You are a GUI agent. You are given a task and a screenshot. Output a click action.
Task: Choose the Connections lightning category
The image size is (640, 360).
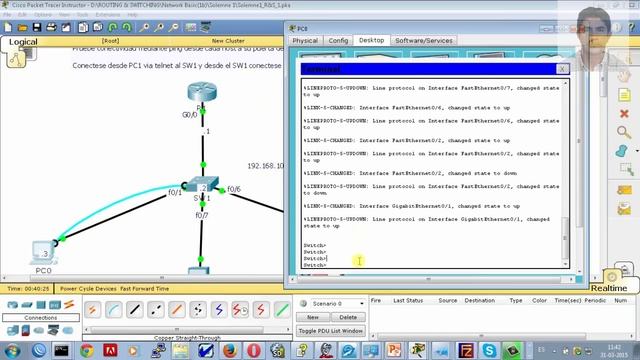(x=69, y=304)
